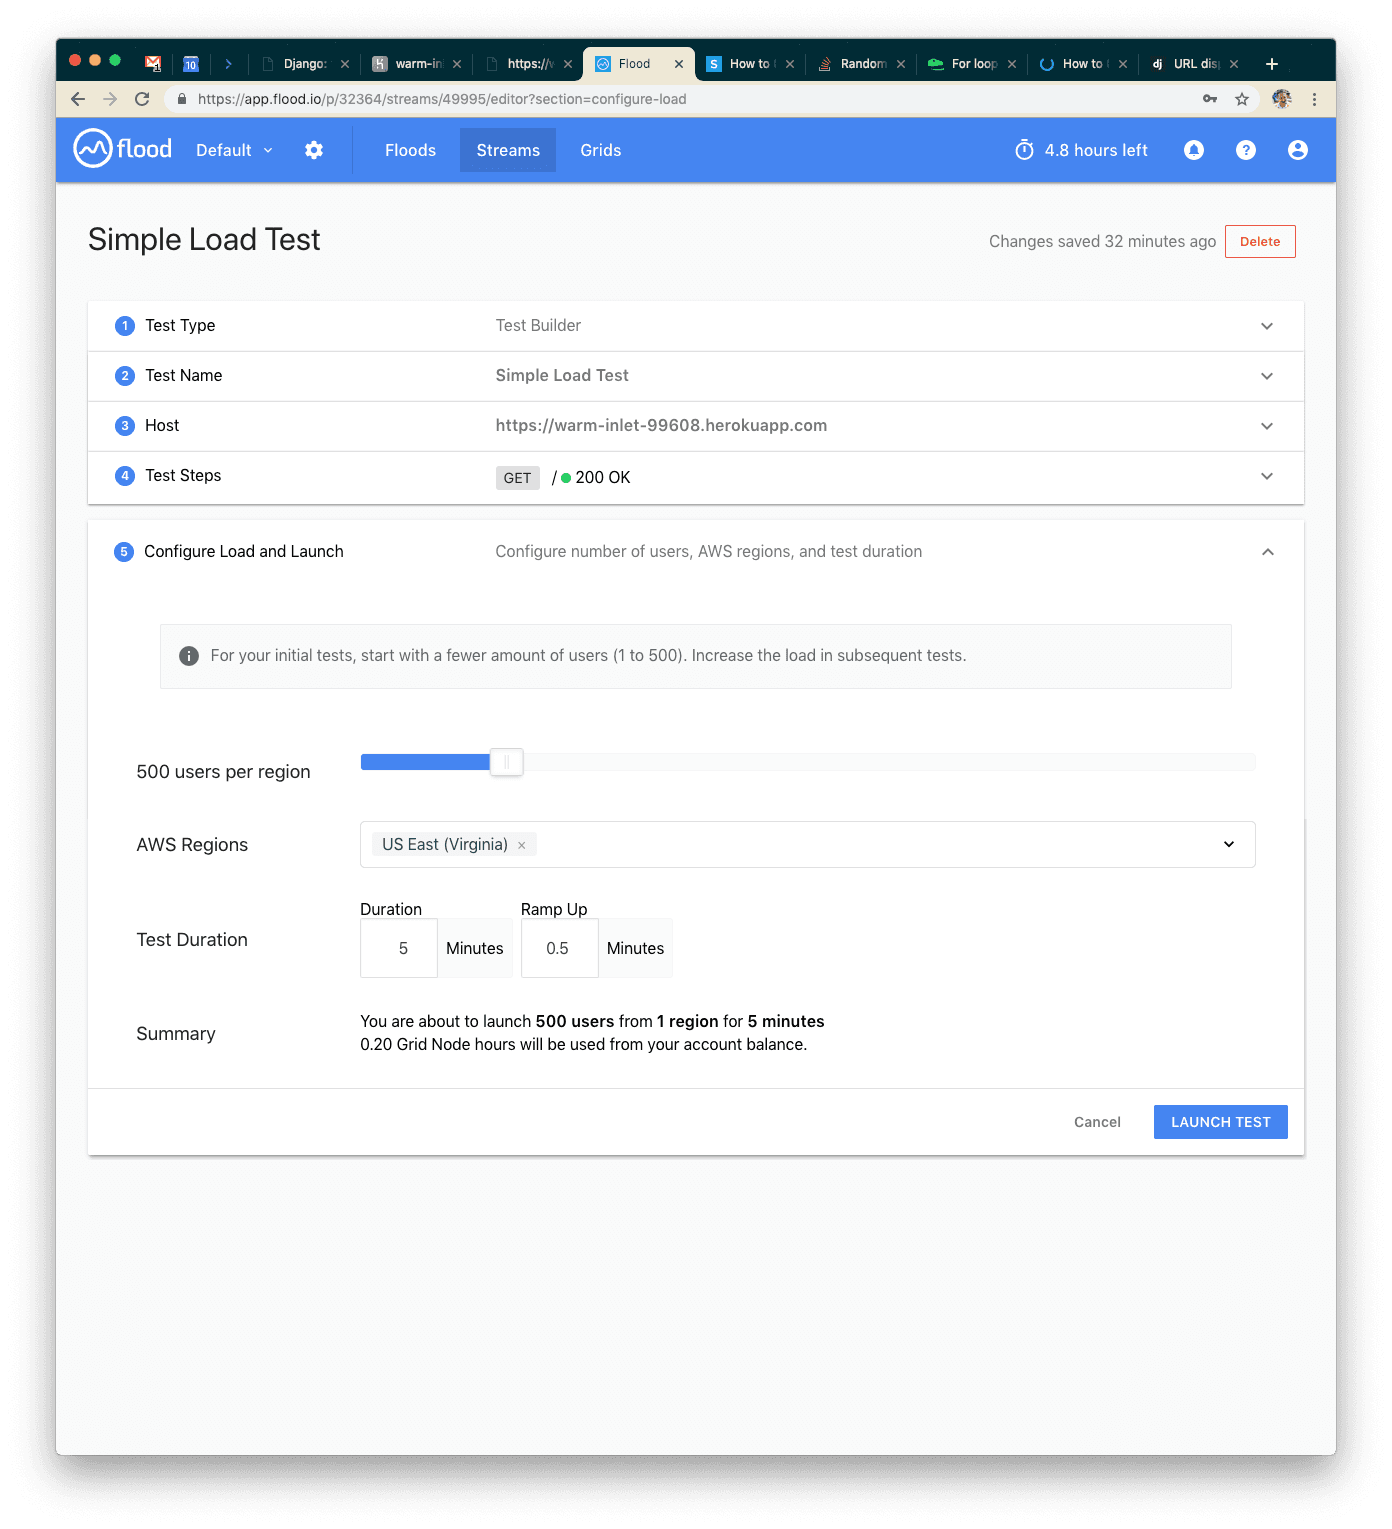Collapse Configure Load and Launch section
The width and height of the screenshot is (1392, 1529).
click(1267, 552)
